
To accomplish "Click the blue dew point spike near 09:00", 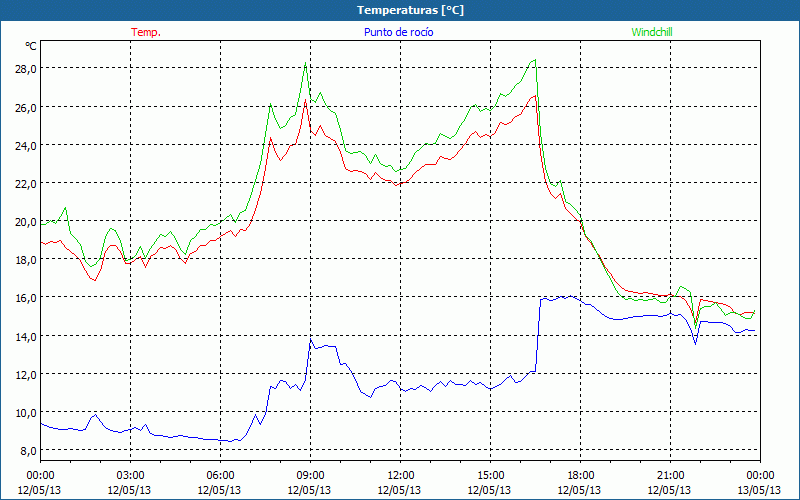I will point(311,340).
